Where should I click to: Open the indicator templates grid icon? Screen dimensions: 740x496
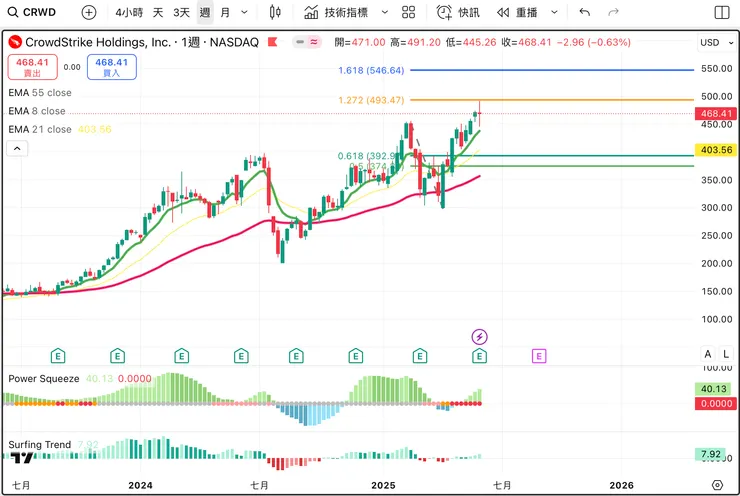(x=409, y=12)
